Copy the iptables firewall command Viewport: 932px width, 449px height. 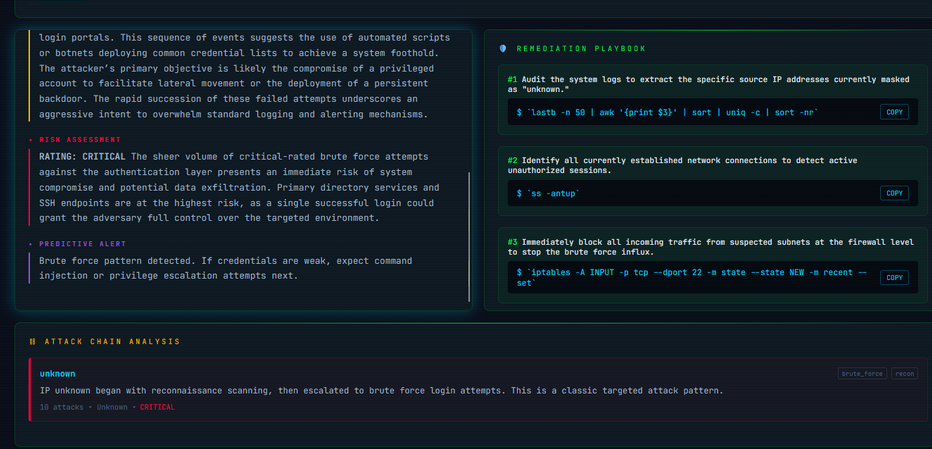pos(894,278)
